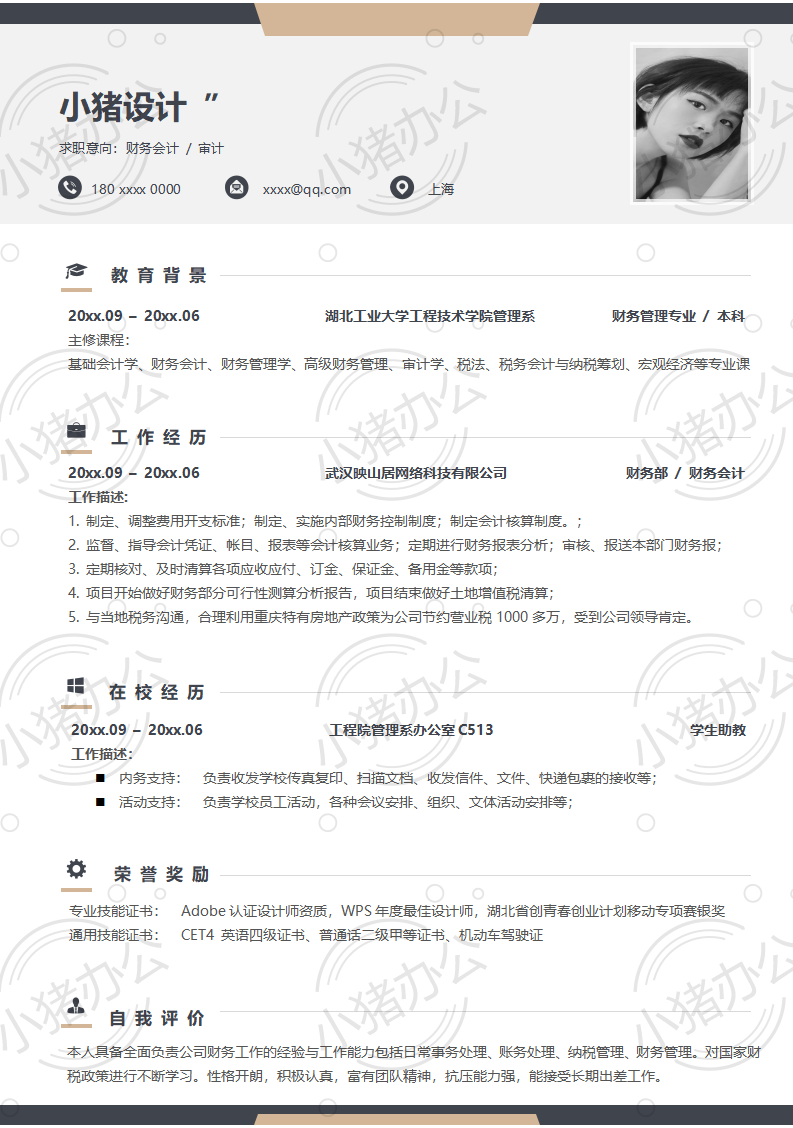Click the 自我评价 section heading
The width and height of the screenshot is (793, 1128).
[x=158, y=1019]
